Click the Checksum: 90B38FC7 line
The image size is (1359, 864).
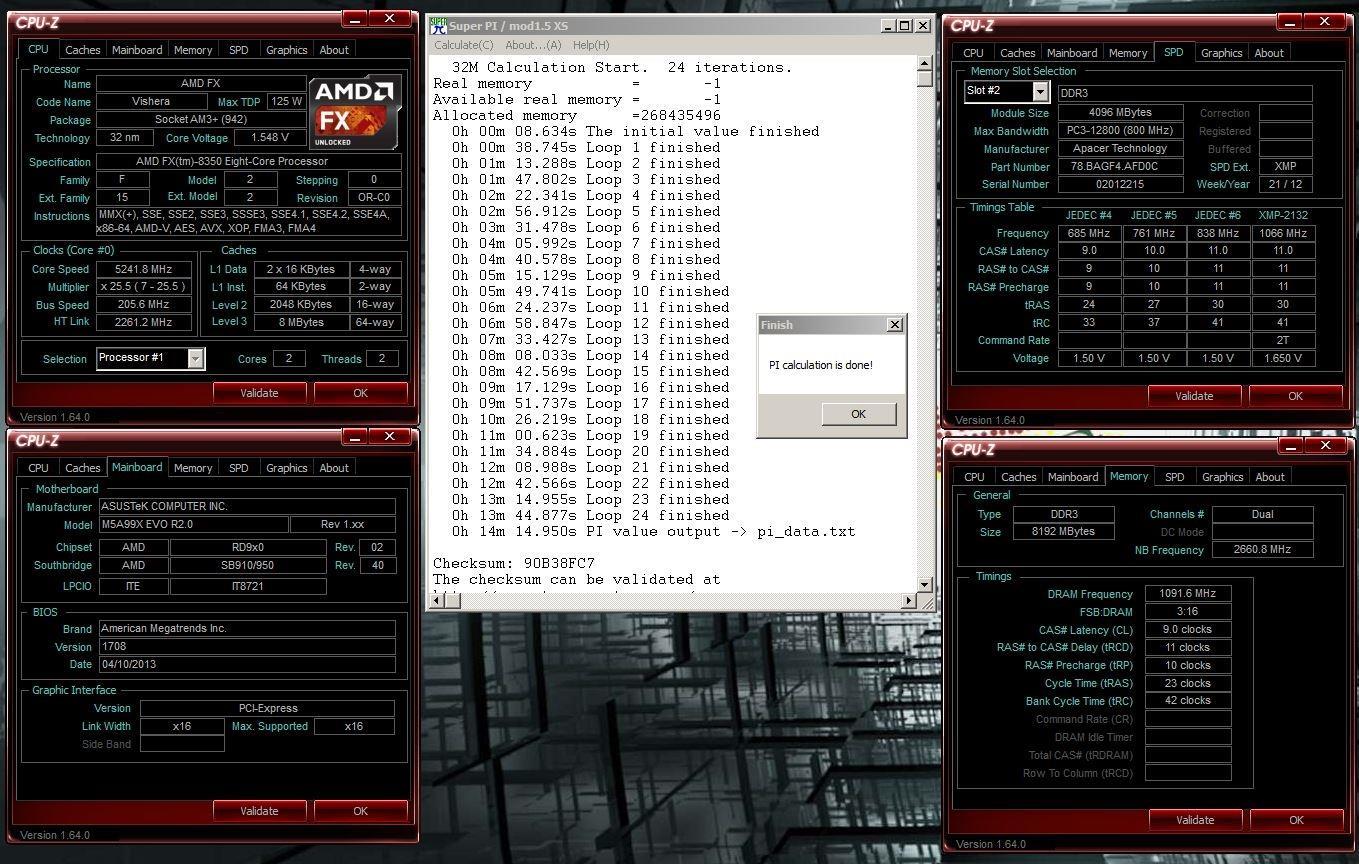(513, 563)
